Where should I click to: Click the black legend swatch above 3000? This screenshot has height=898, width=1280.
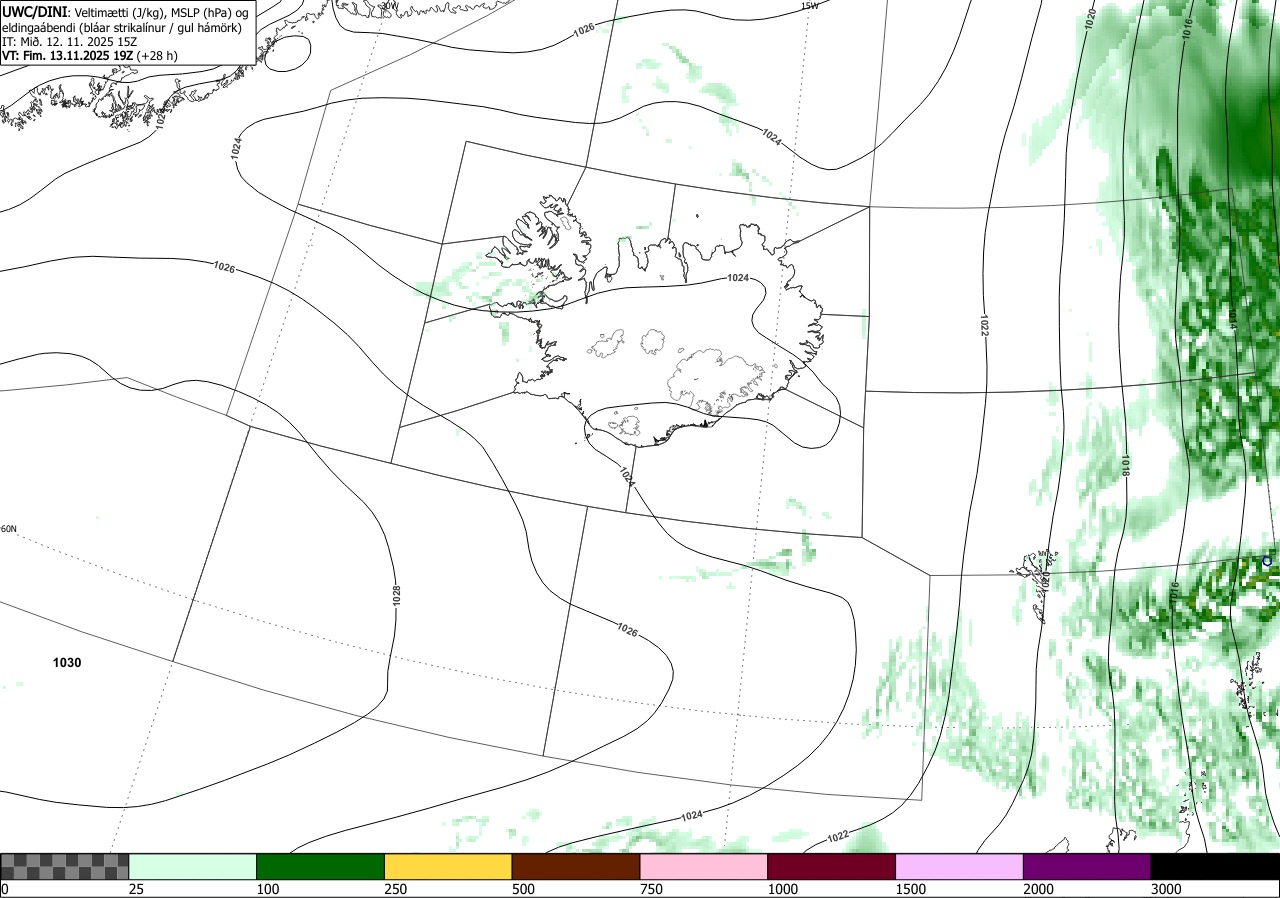click(x=1215, y=866)
